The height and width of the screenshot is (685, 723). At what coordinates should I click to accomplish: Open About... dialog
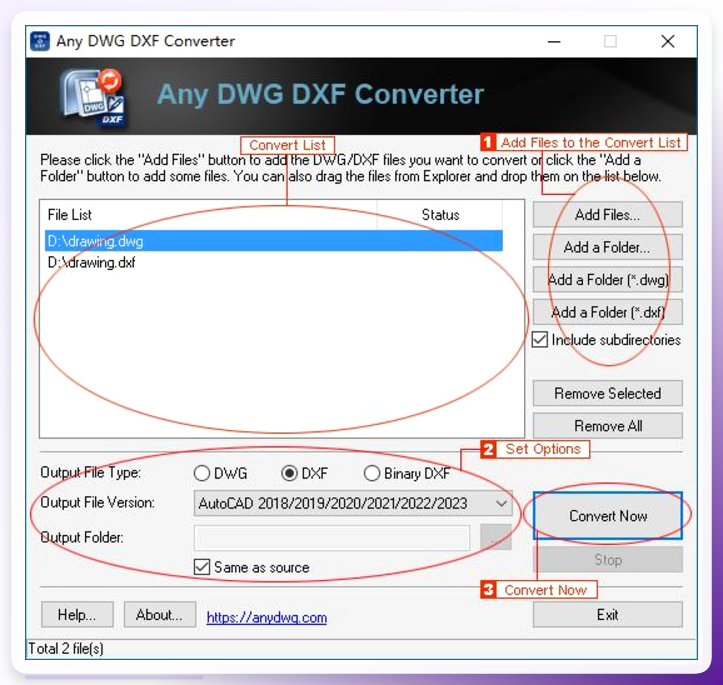(x=160, y=614)
